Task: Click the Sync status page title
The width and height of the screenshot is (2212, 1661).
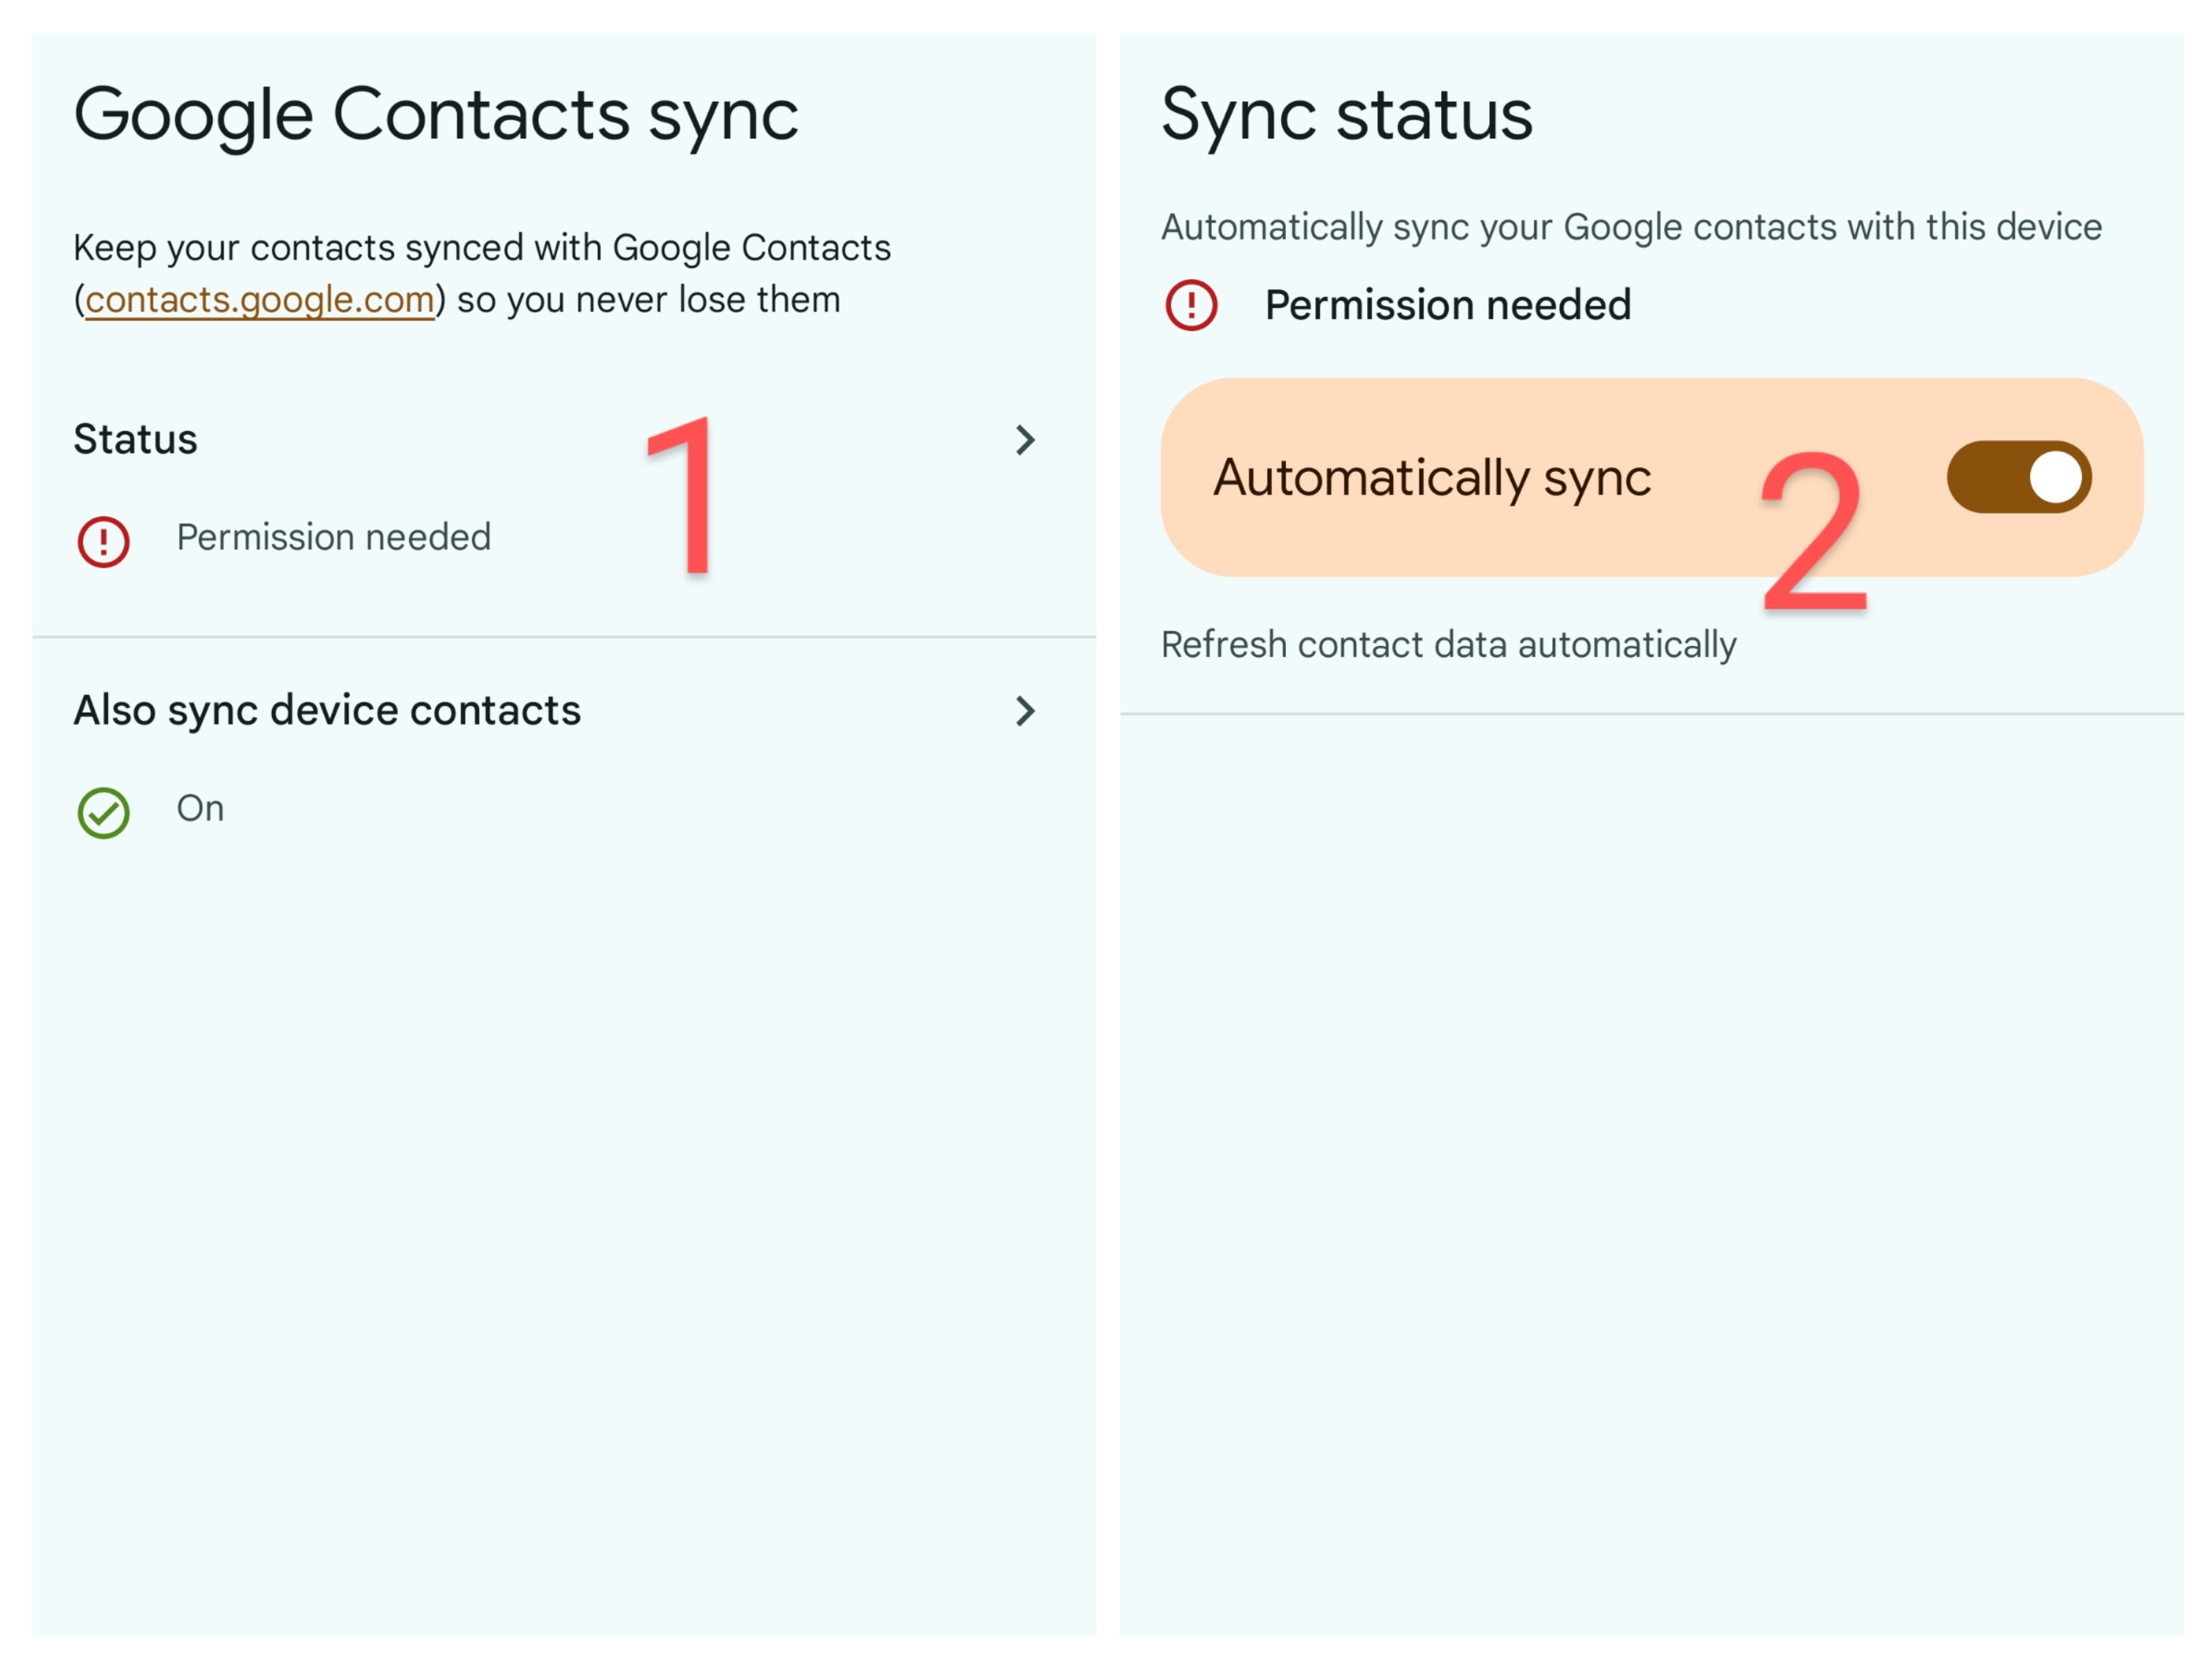Action: pos(1346,115)
